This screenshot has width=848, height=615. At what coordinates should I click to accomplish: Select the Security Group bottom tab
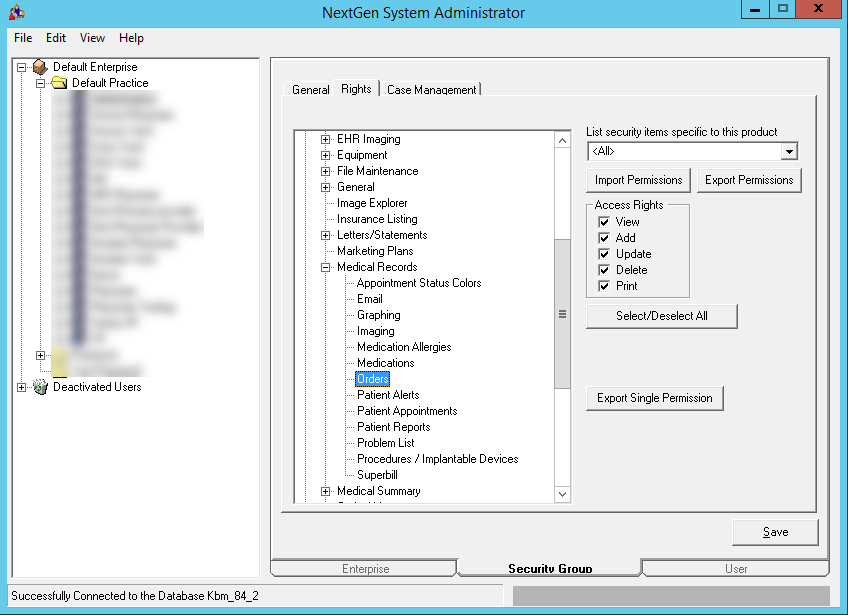(x=550, y=568)
